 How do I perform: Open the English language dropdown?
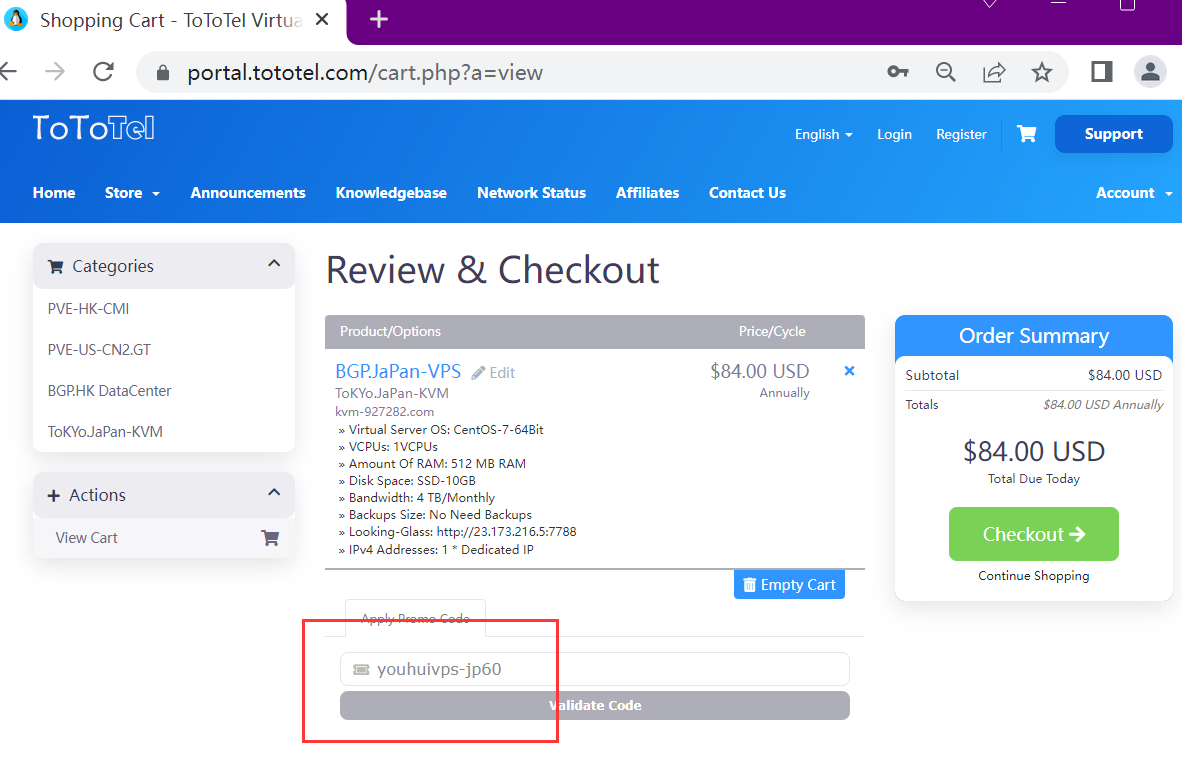(x=823, y=134)
